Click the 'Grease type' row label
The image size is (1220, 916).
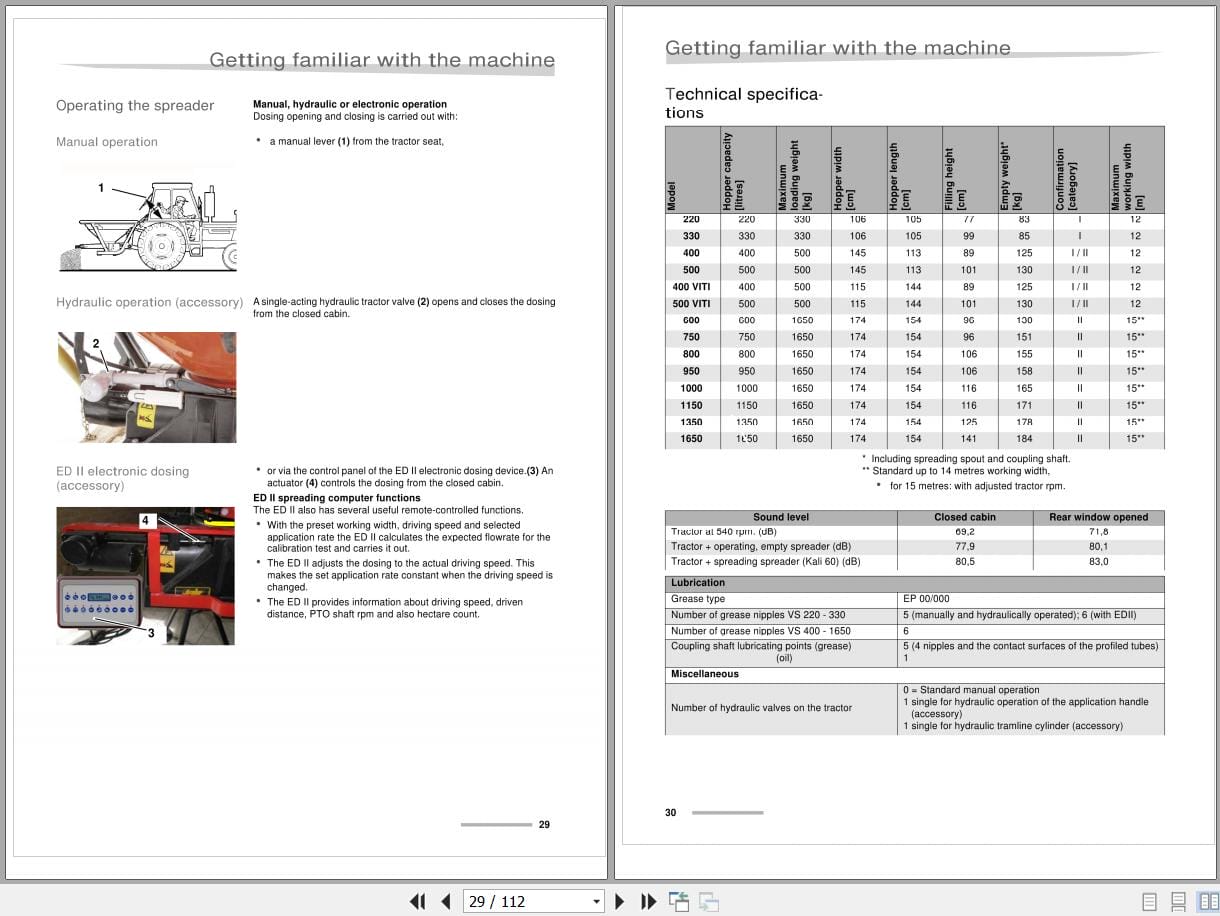[698, 599]
